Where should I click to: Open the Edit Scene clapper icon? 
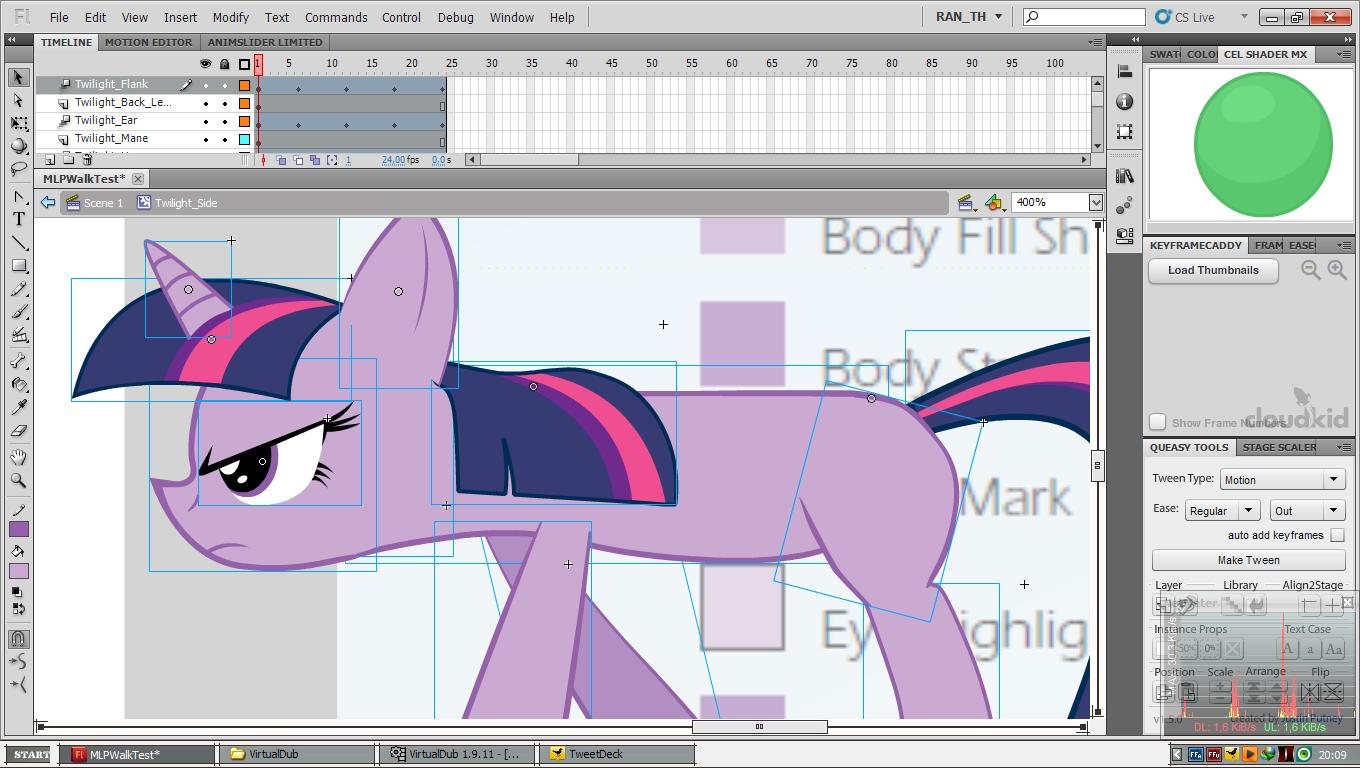click(x=966, y=203)
